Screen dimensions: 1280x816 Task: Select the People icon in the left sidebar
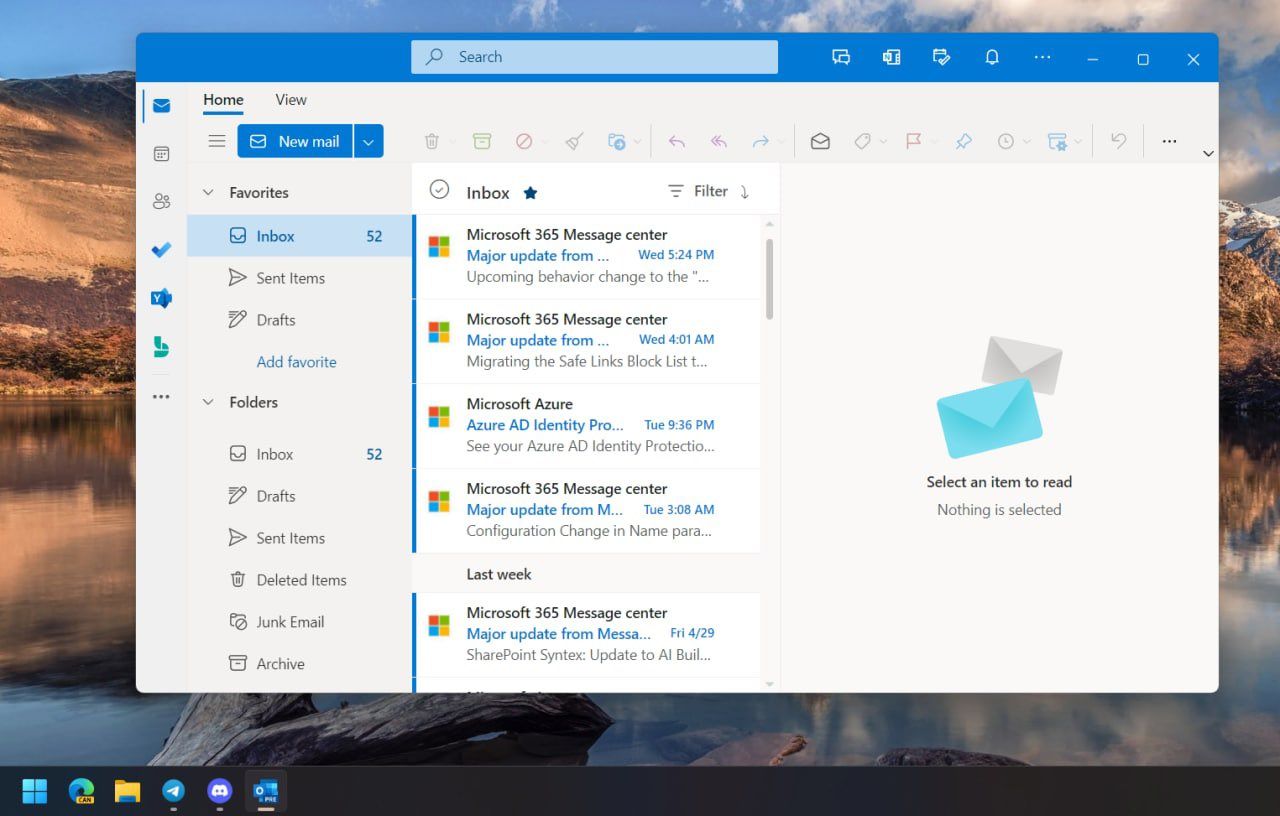pyautogui.click(x=161, y=200)
